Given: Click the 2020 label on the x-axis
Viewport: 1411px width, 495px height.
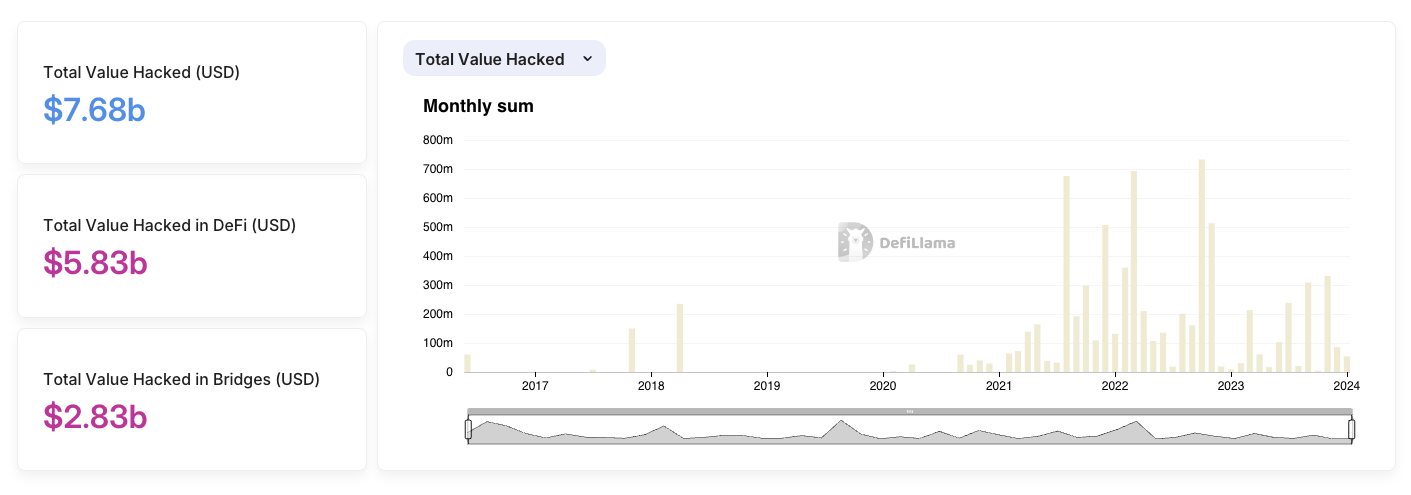Looking at the screenshot, I should click(882, 386).
